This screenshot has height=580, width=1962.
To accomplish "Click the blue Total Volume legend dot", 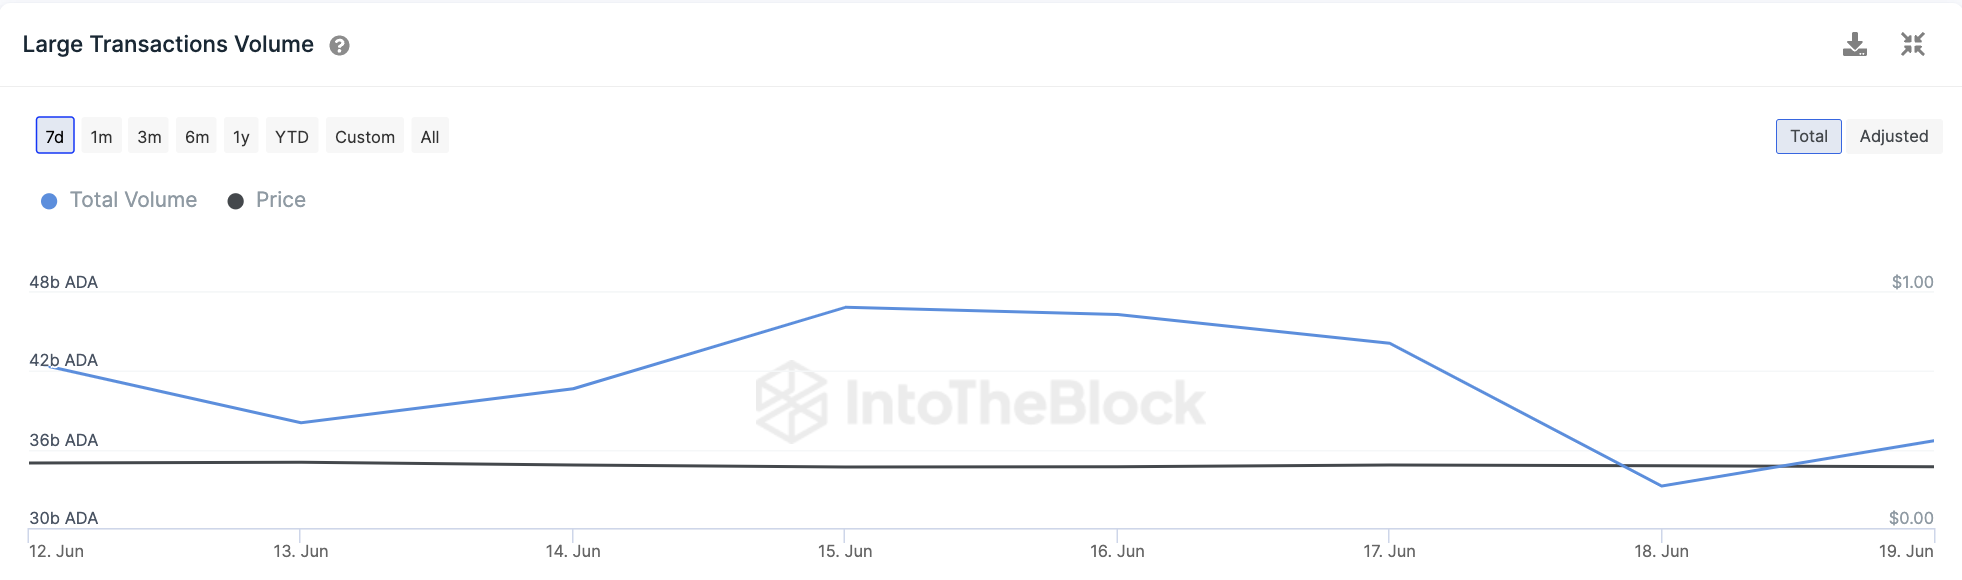I will 49,201.
